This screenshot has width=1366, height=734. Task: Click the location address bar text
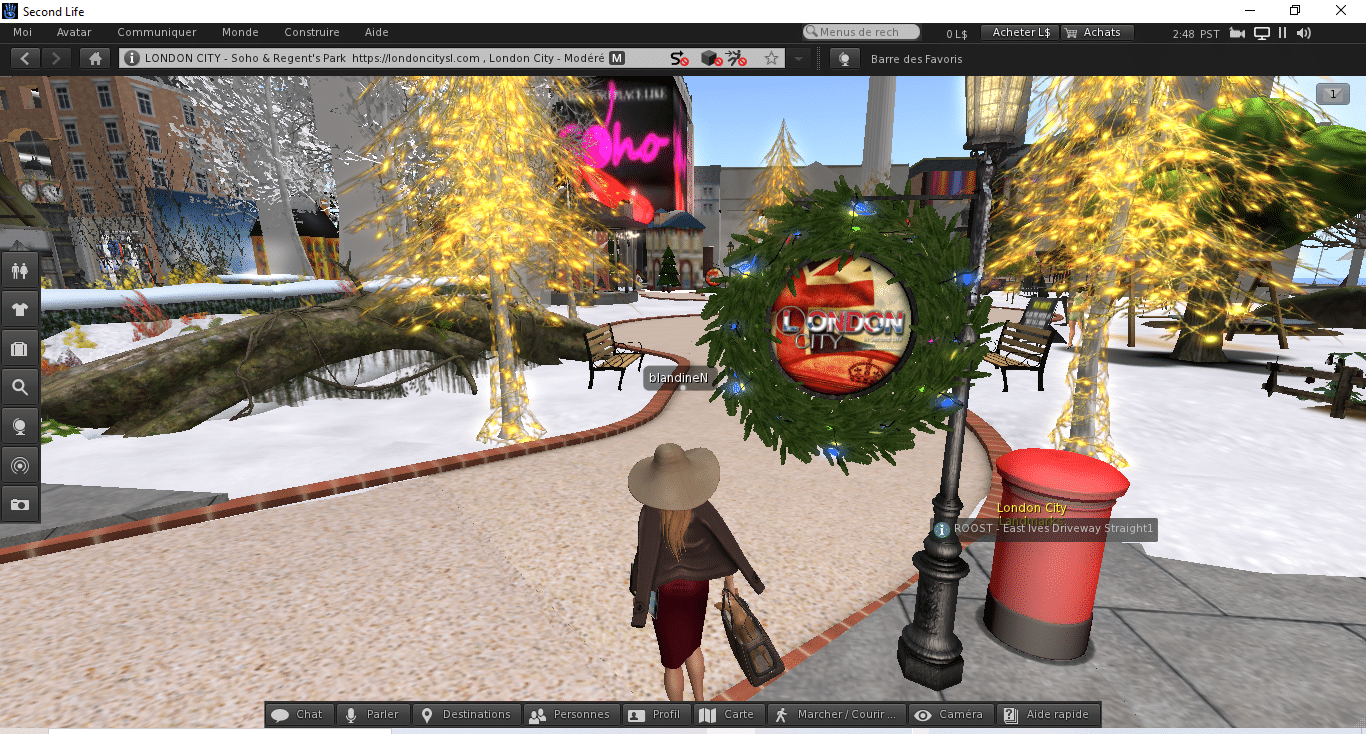point(375,59)
